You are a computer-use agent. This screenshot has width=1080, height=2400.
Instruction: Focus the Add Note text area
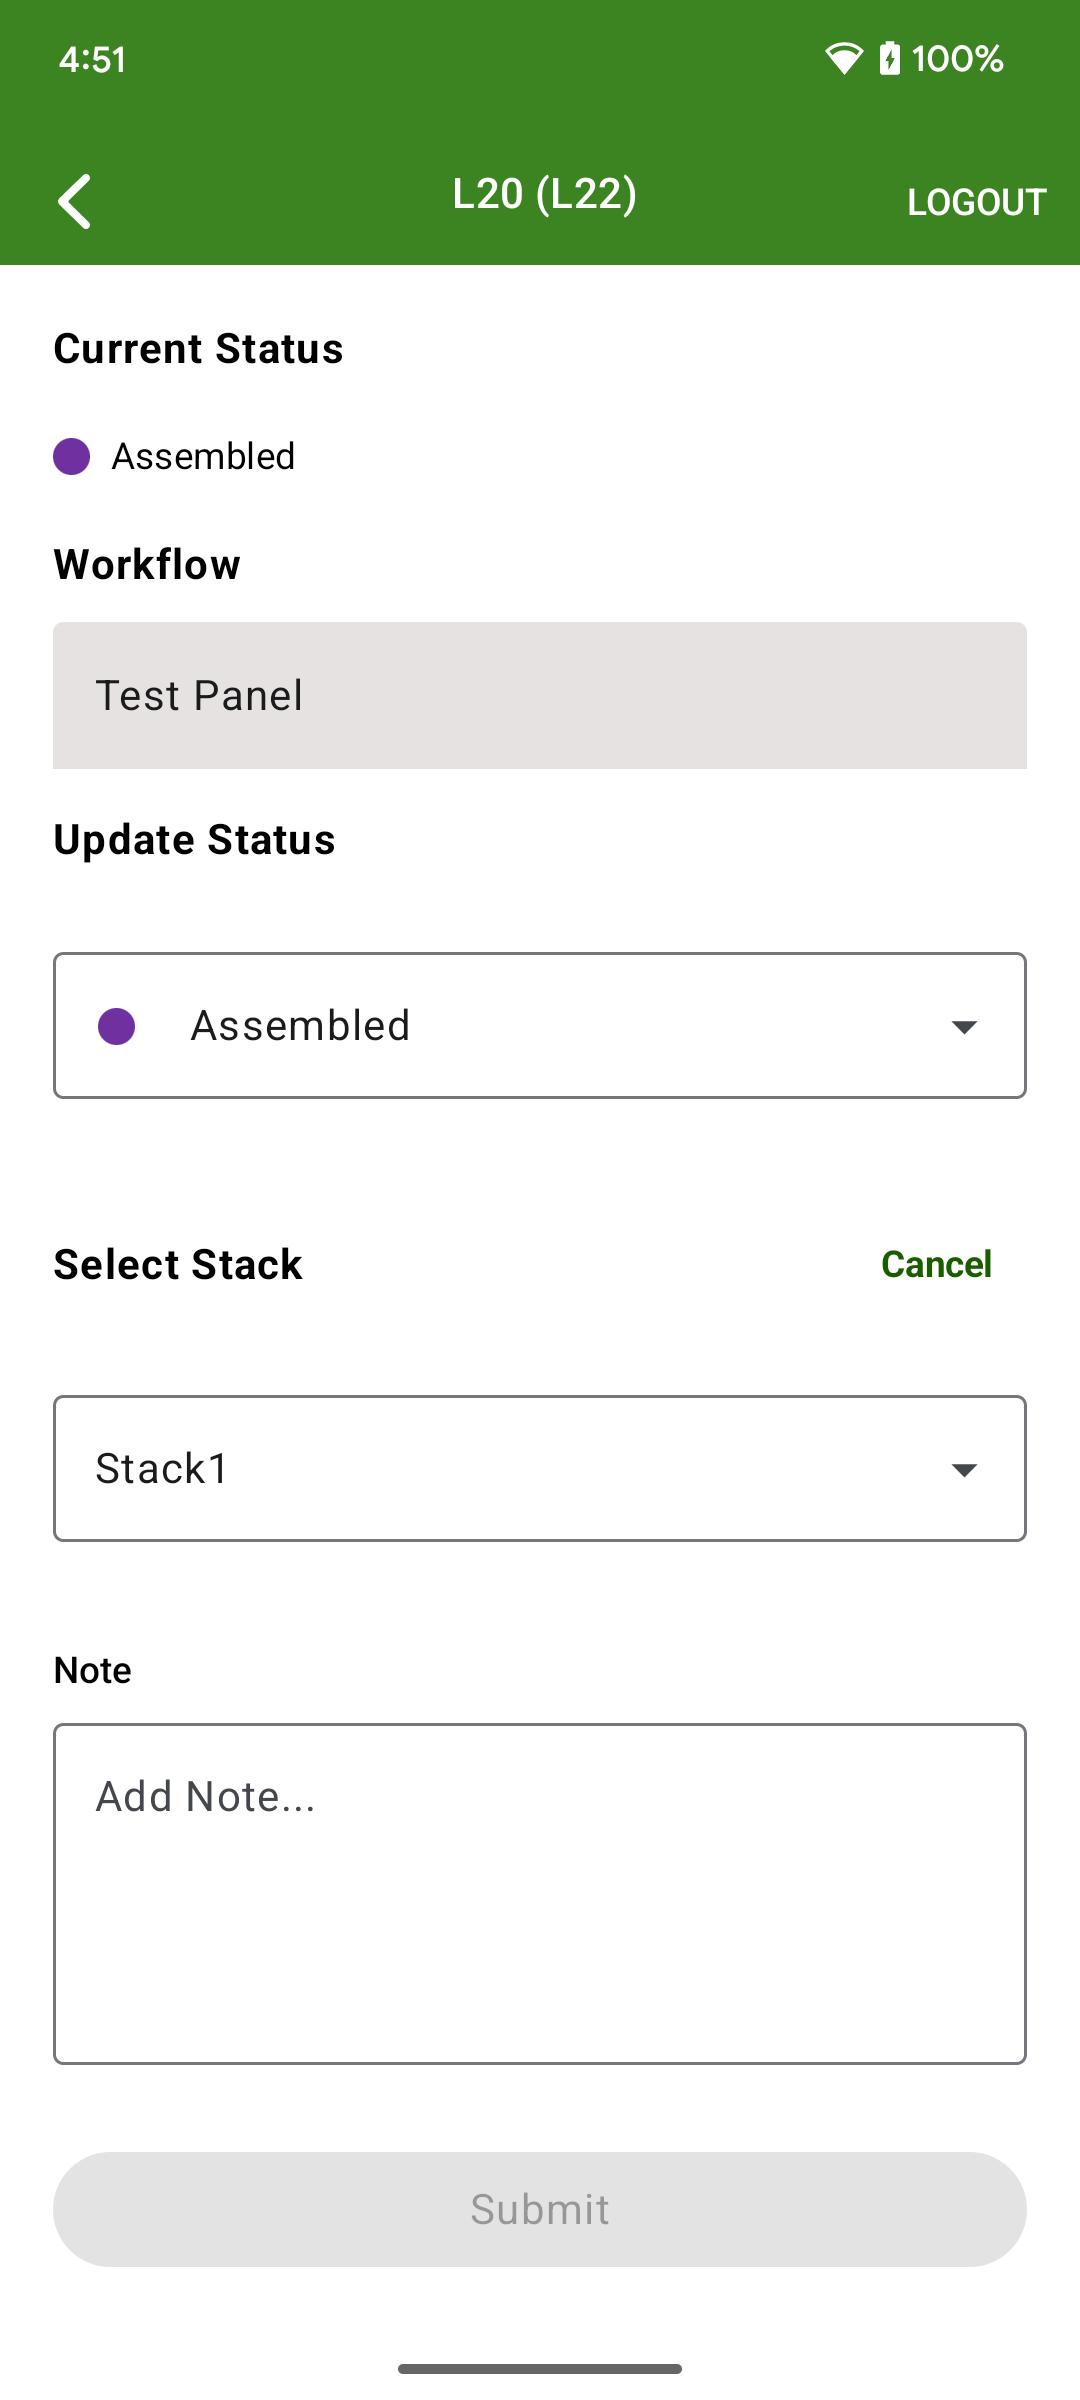pyautogui.click(x=540, y=1894)
